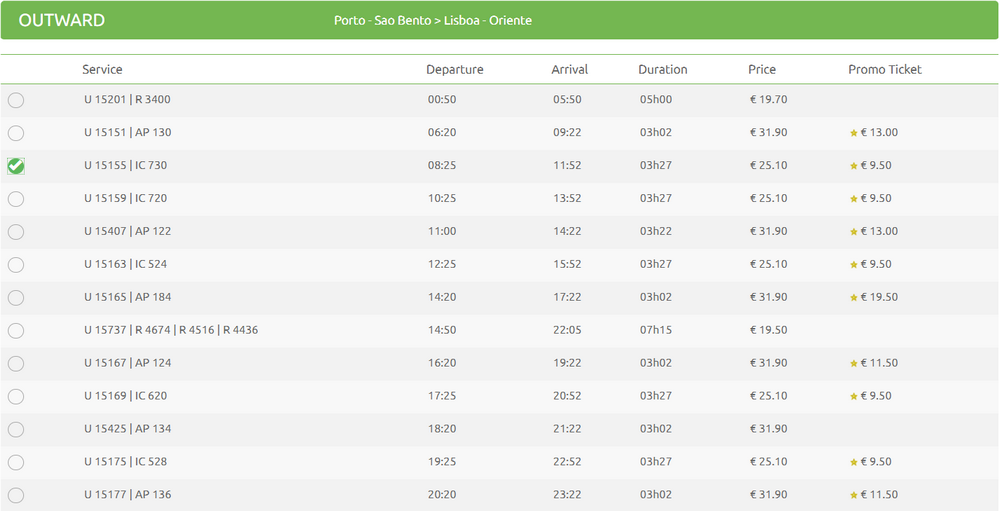Click the promo star icon for AP 130

click(x=854, y=133)
